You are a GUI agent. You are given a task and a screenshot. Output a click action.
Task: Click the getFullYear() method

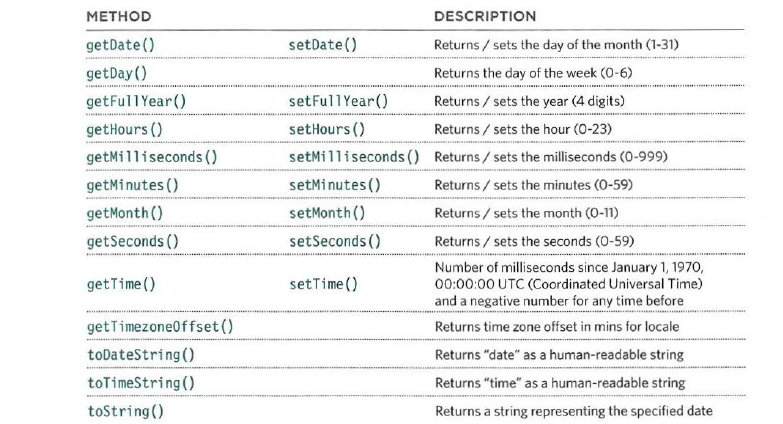[x=136, y=101]
